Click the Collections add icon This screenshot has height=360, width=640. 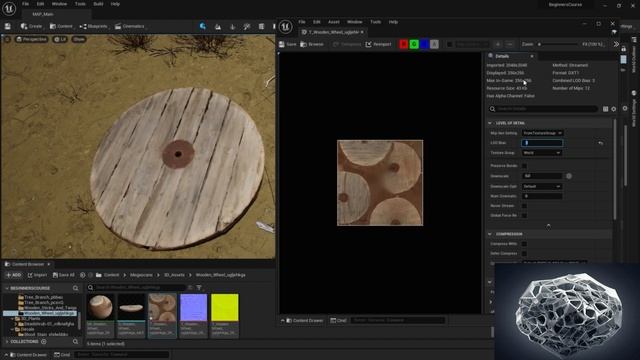44,342
